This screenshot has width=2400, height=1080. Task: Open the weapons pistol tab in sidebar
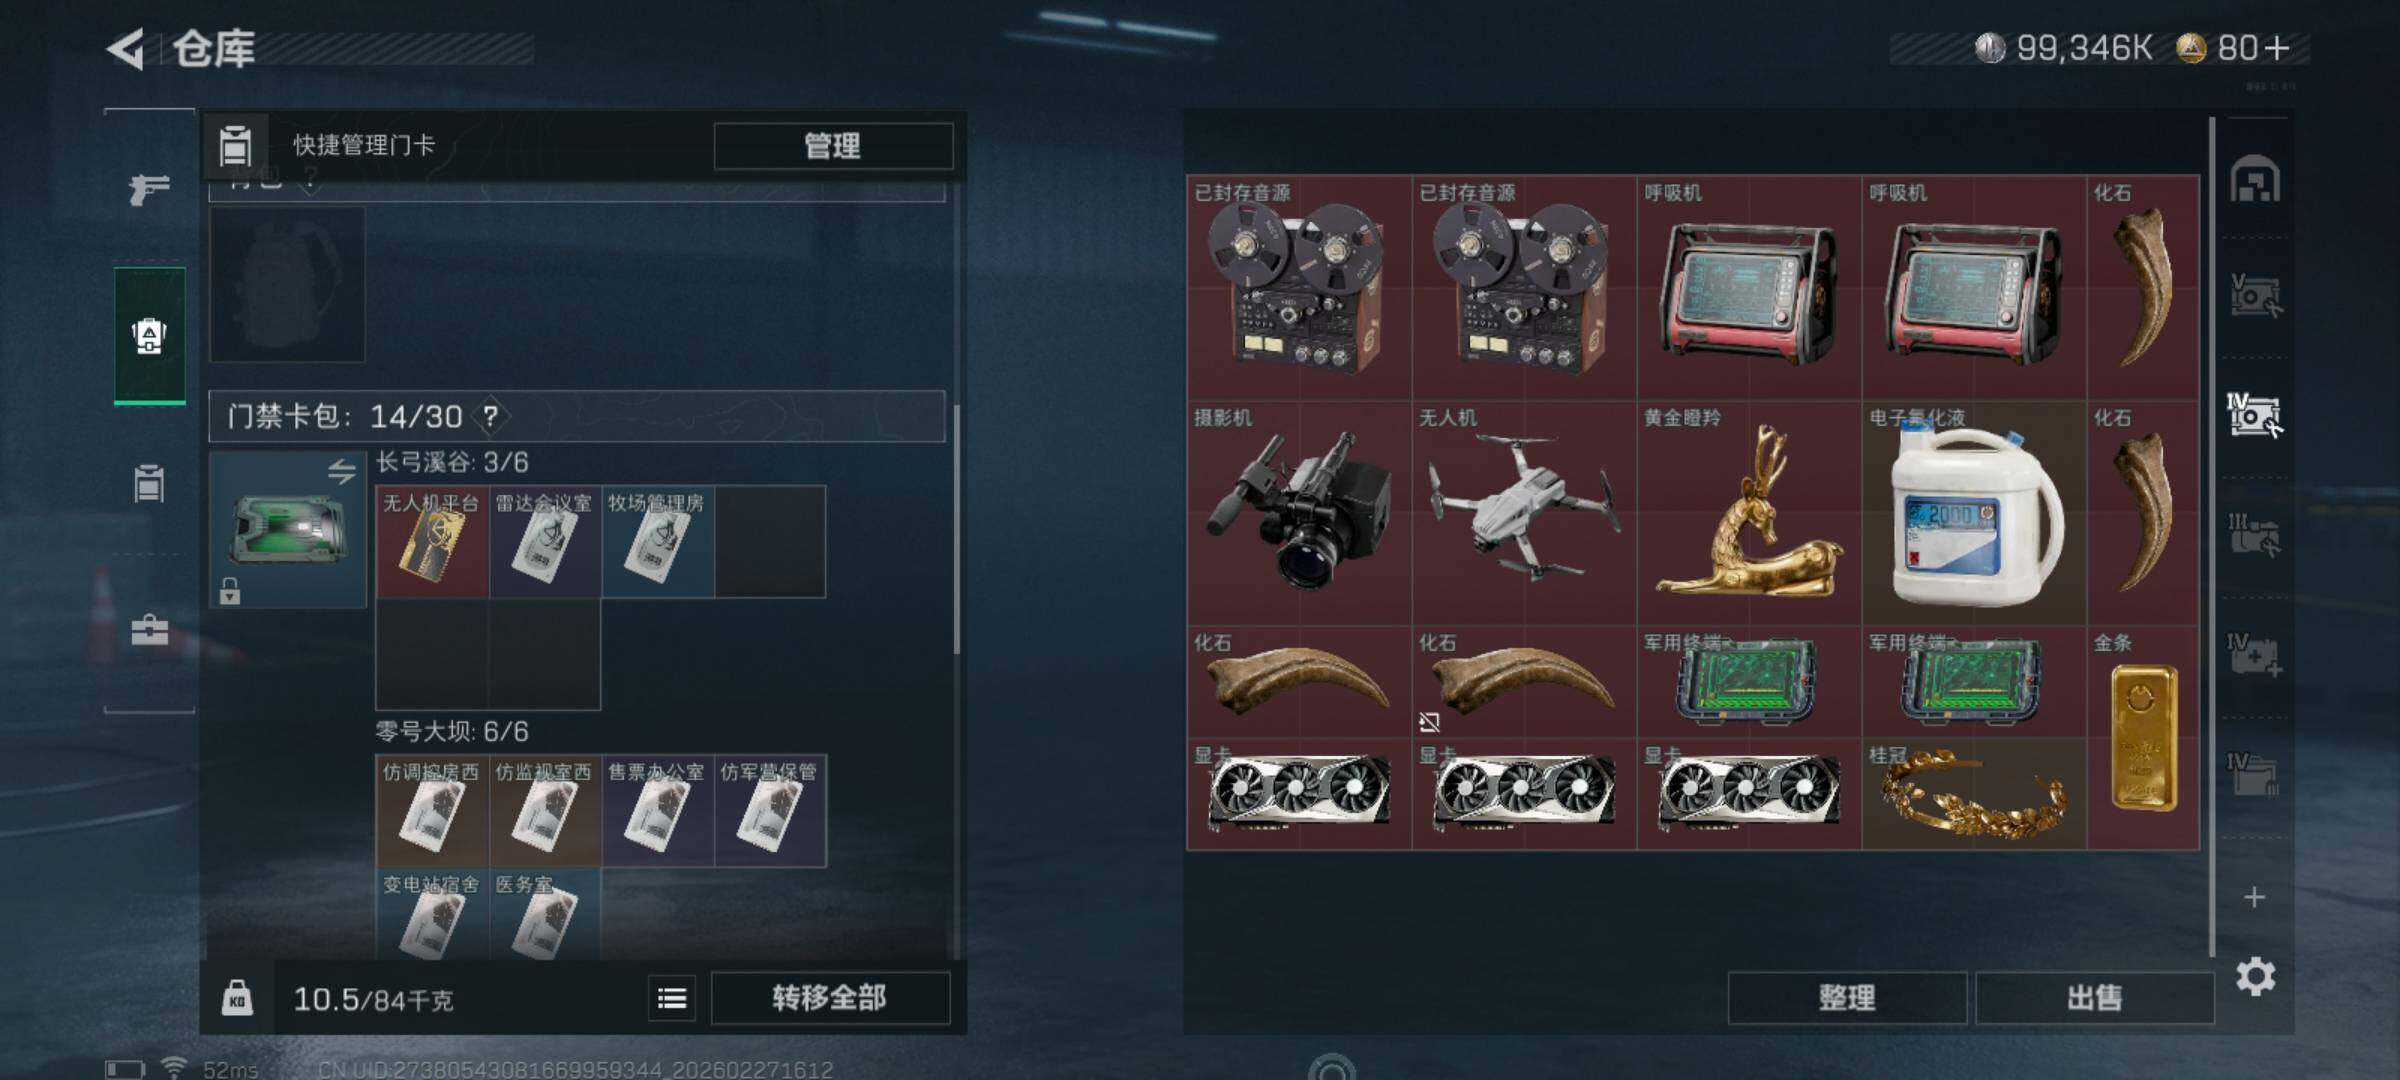pyautogui.click(x=149, y=188)
